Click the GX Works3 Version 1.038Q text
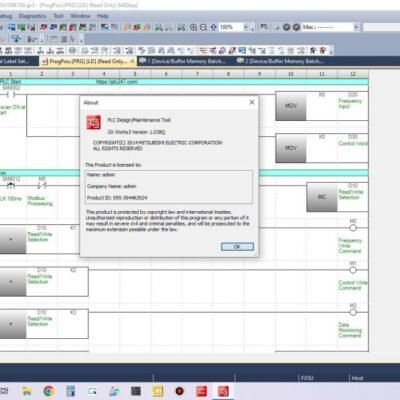The width and height of the screenshot is (400, 400). point(136,132)
